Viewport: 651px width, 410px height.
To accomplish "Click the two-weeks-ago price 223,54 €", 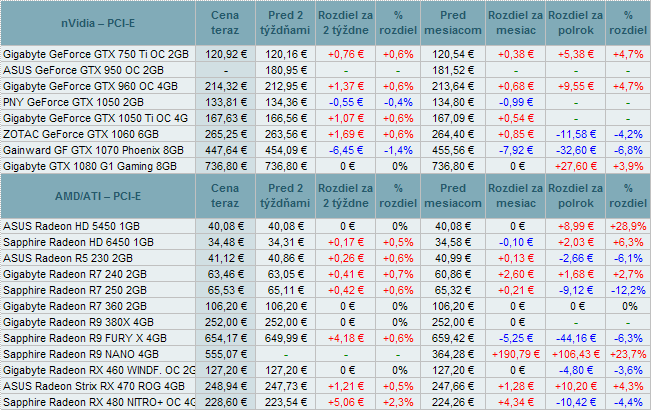I will [x=286, y=402].
